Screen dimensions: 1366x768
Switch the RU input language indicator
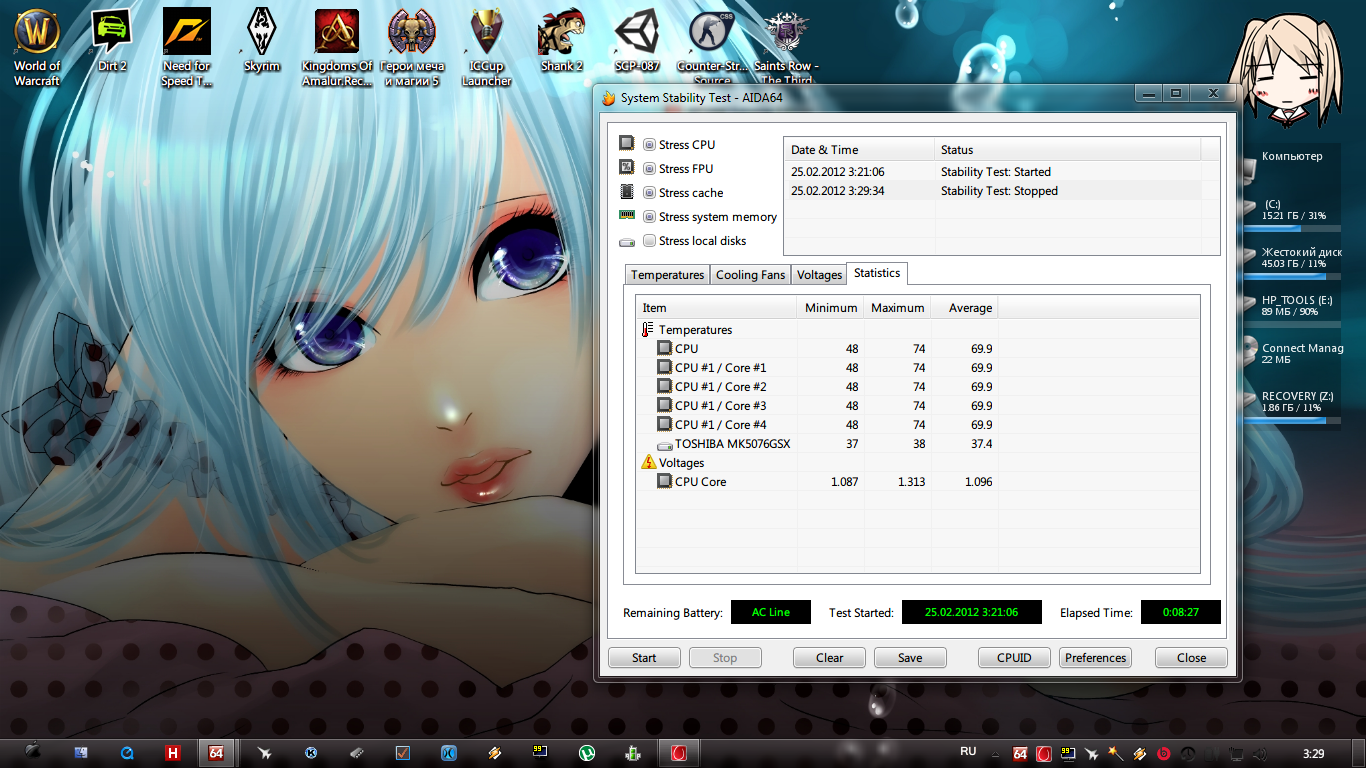point(968,752)
